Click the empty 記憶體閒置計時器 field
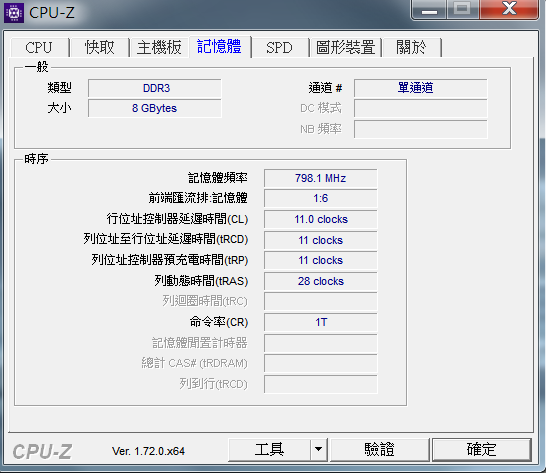Image resolution: width=546 pixels, height=473 pixels. point(321,343)
